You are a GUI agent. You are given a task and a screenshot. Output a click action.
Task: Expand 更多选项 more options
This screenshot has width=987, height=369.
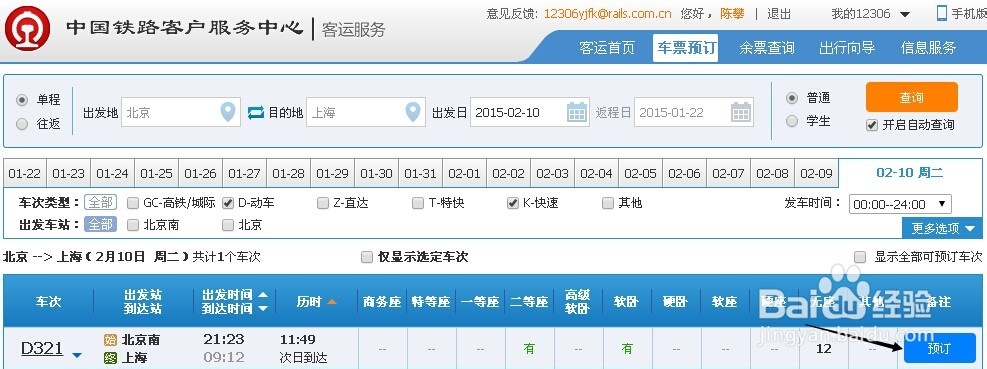pos(942,229)
